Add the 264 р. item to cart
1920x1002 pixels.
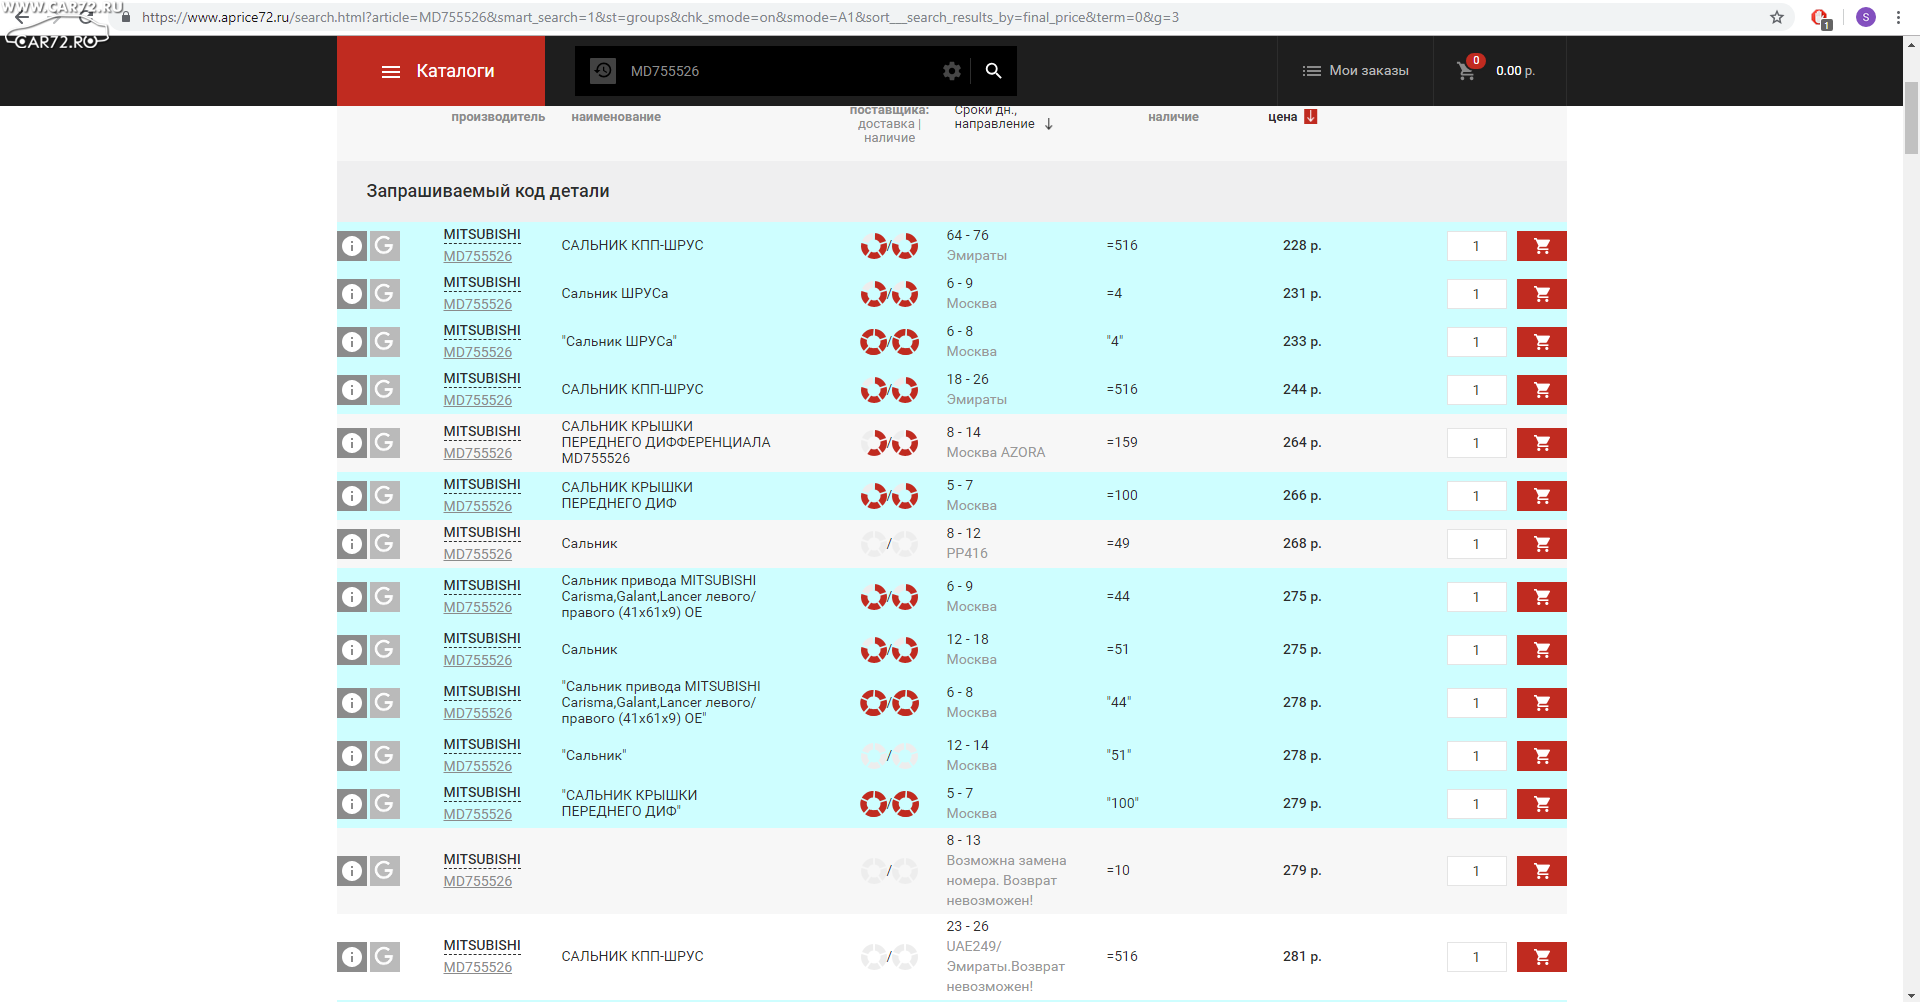pos(1542,443)
